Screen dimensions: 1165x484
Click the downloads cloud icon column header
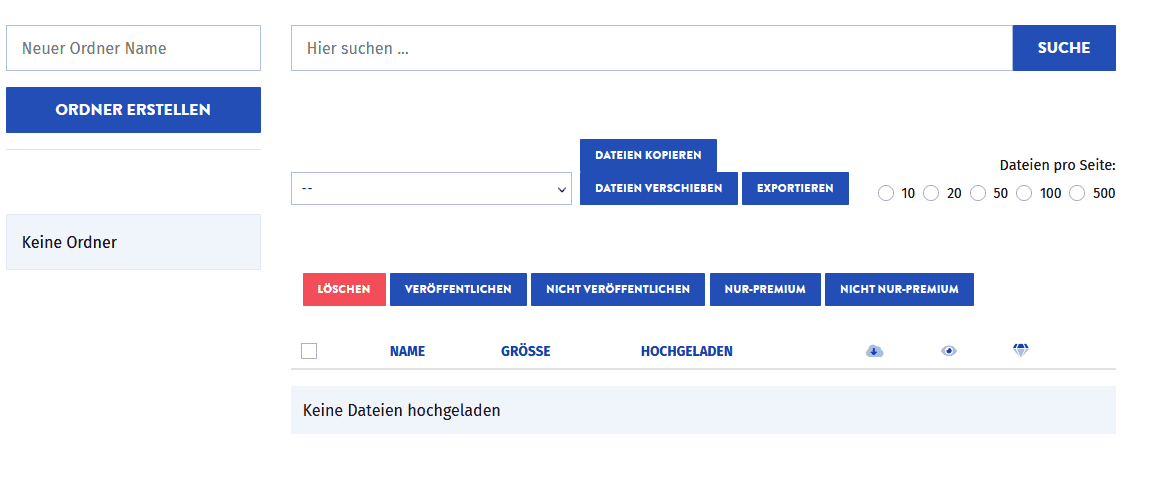(x=874, y=351)
